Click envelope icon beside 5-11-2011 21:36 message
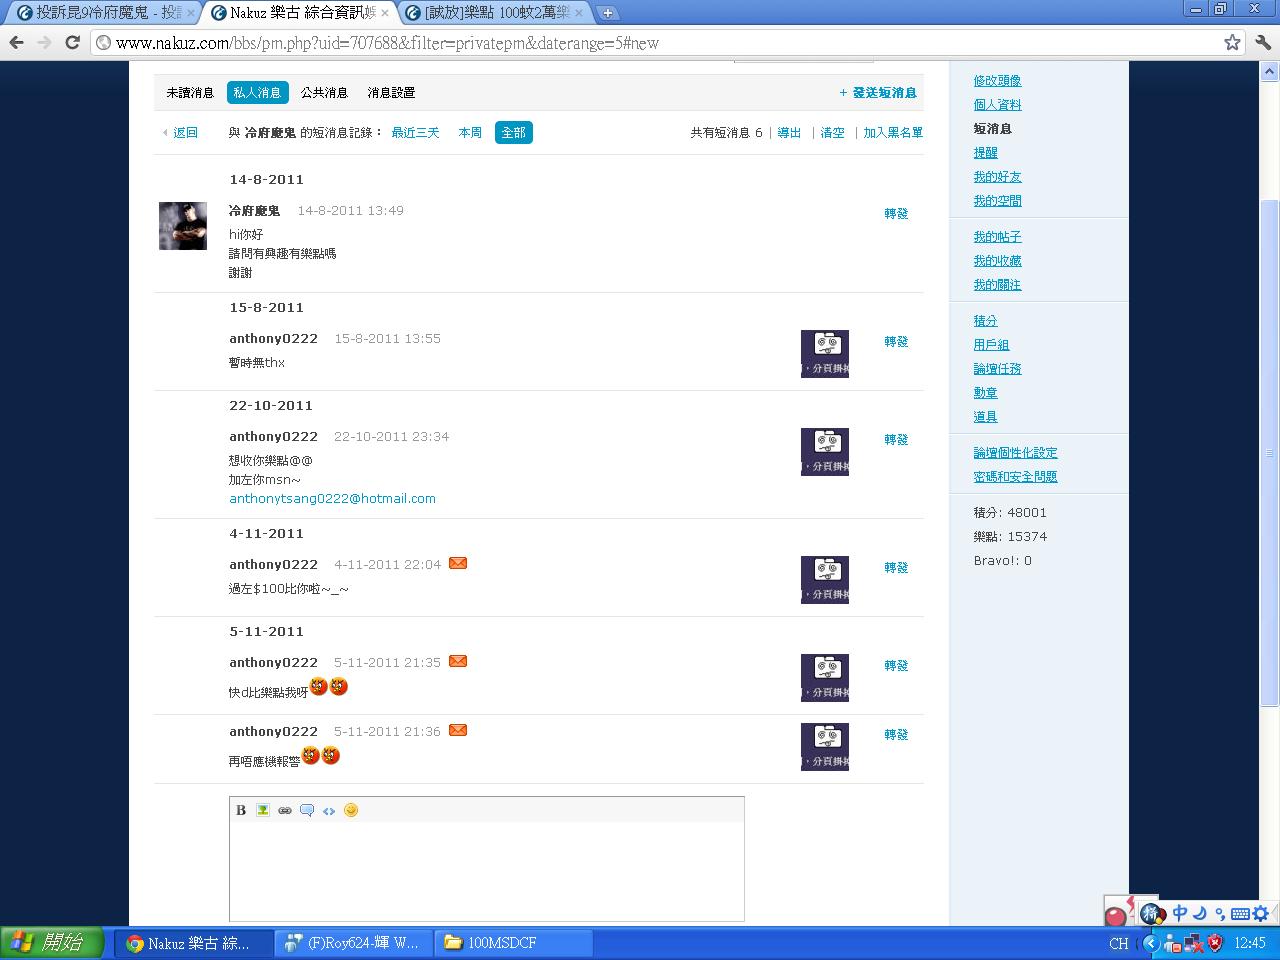The image size is (1280, 960). [x=458, y=730]
